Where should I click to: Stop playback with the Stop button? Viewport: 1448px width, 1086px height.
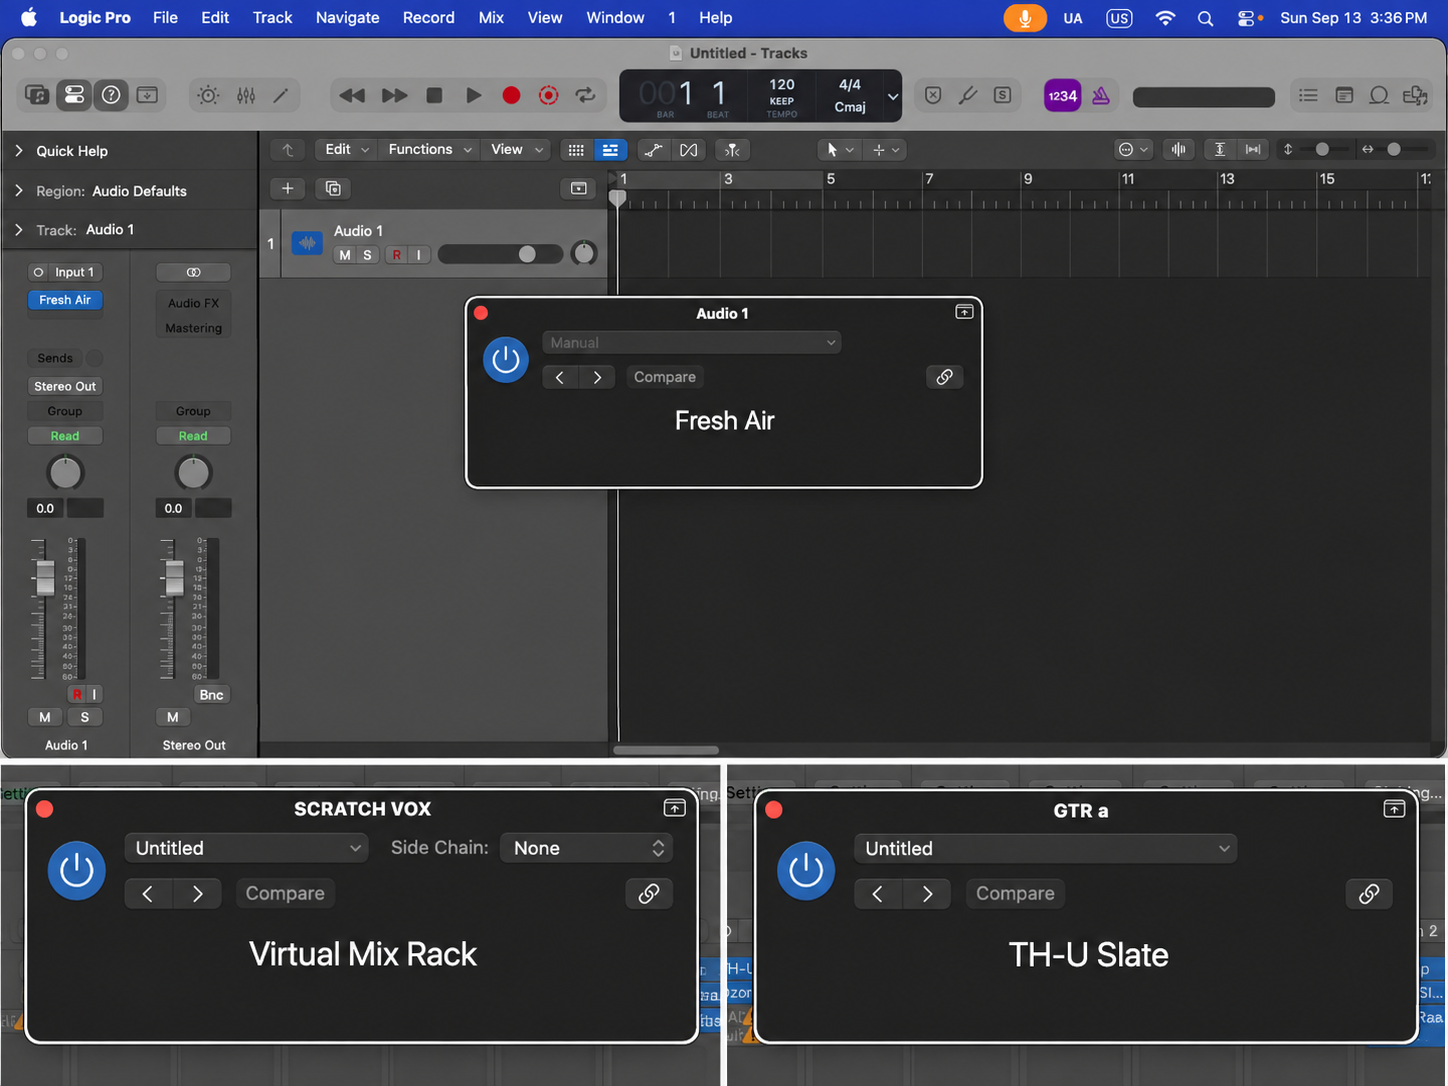[x=434, y=95]
